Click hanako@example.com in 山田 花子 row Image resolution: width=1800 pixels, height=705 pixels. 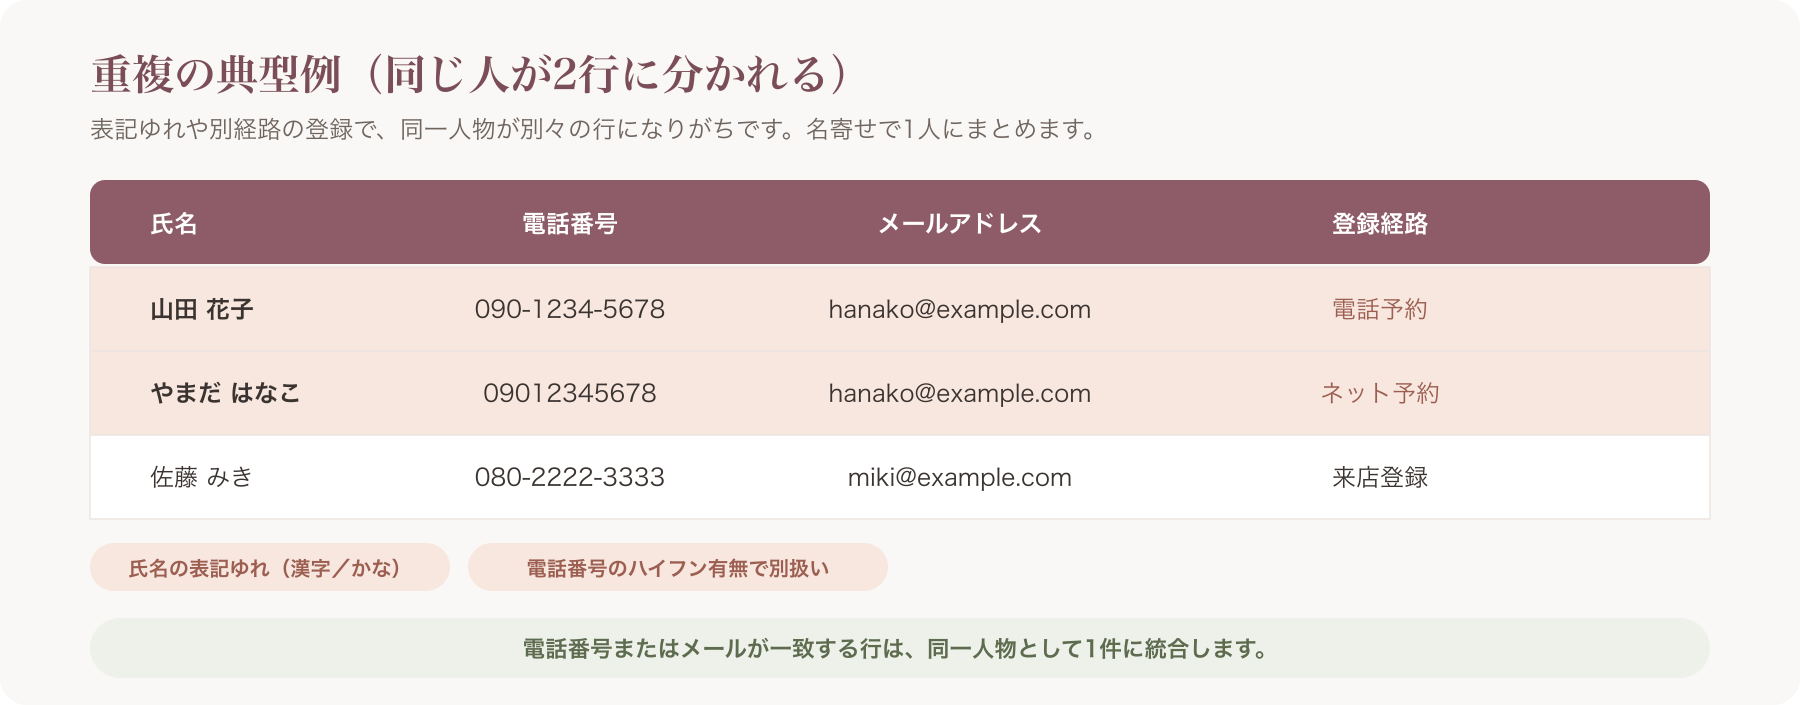[x=960, y=310]
